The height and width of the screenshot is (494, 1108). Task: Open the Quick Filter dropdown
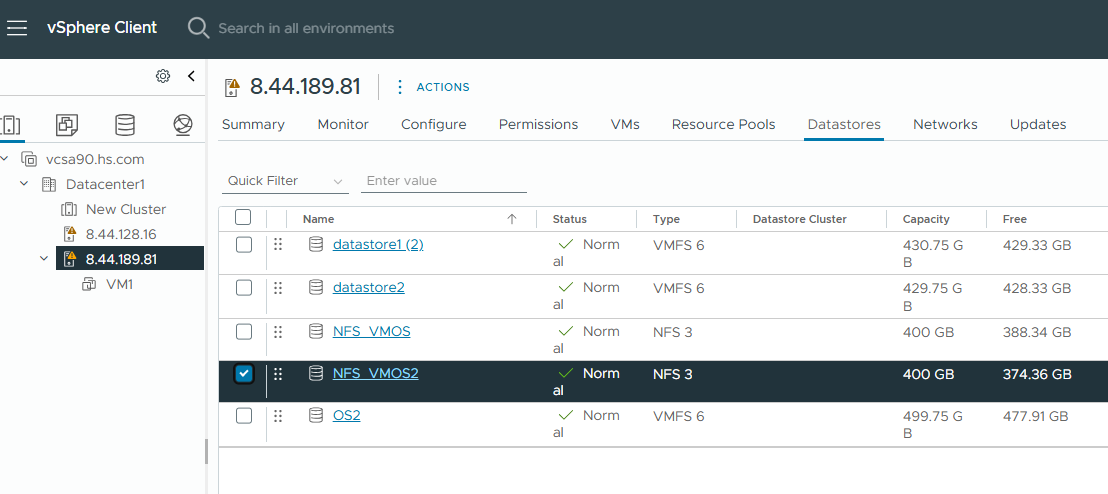(x=285, y=181)
